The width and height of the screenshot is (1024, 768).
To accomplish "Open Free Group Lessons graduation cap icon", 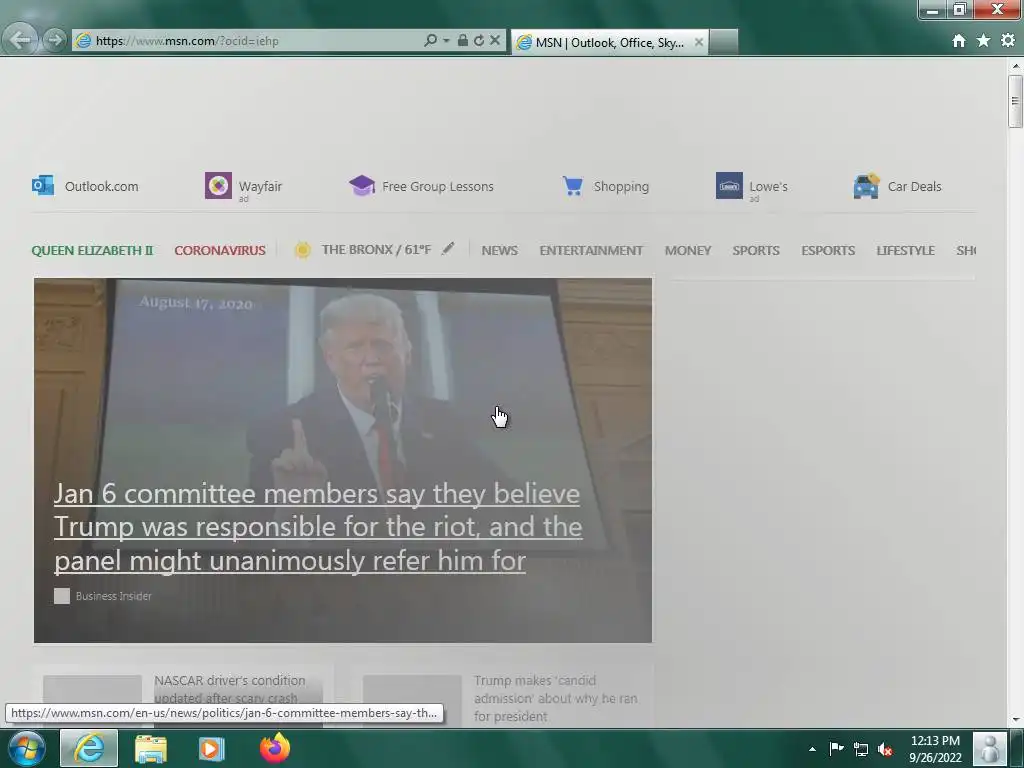I will click(x=362, y=185).
